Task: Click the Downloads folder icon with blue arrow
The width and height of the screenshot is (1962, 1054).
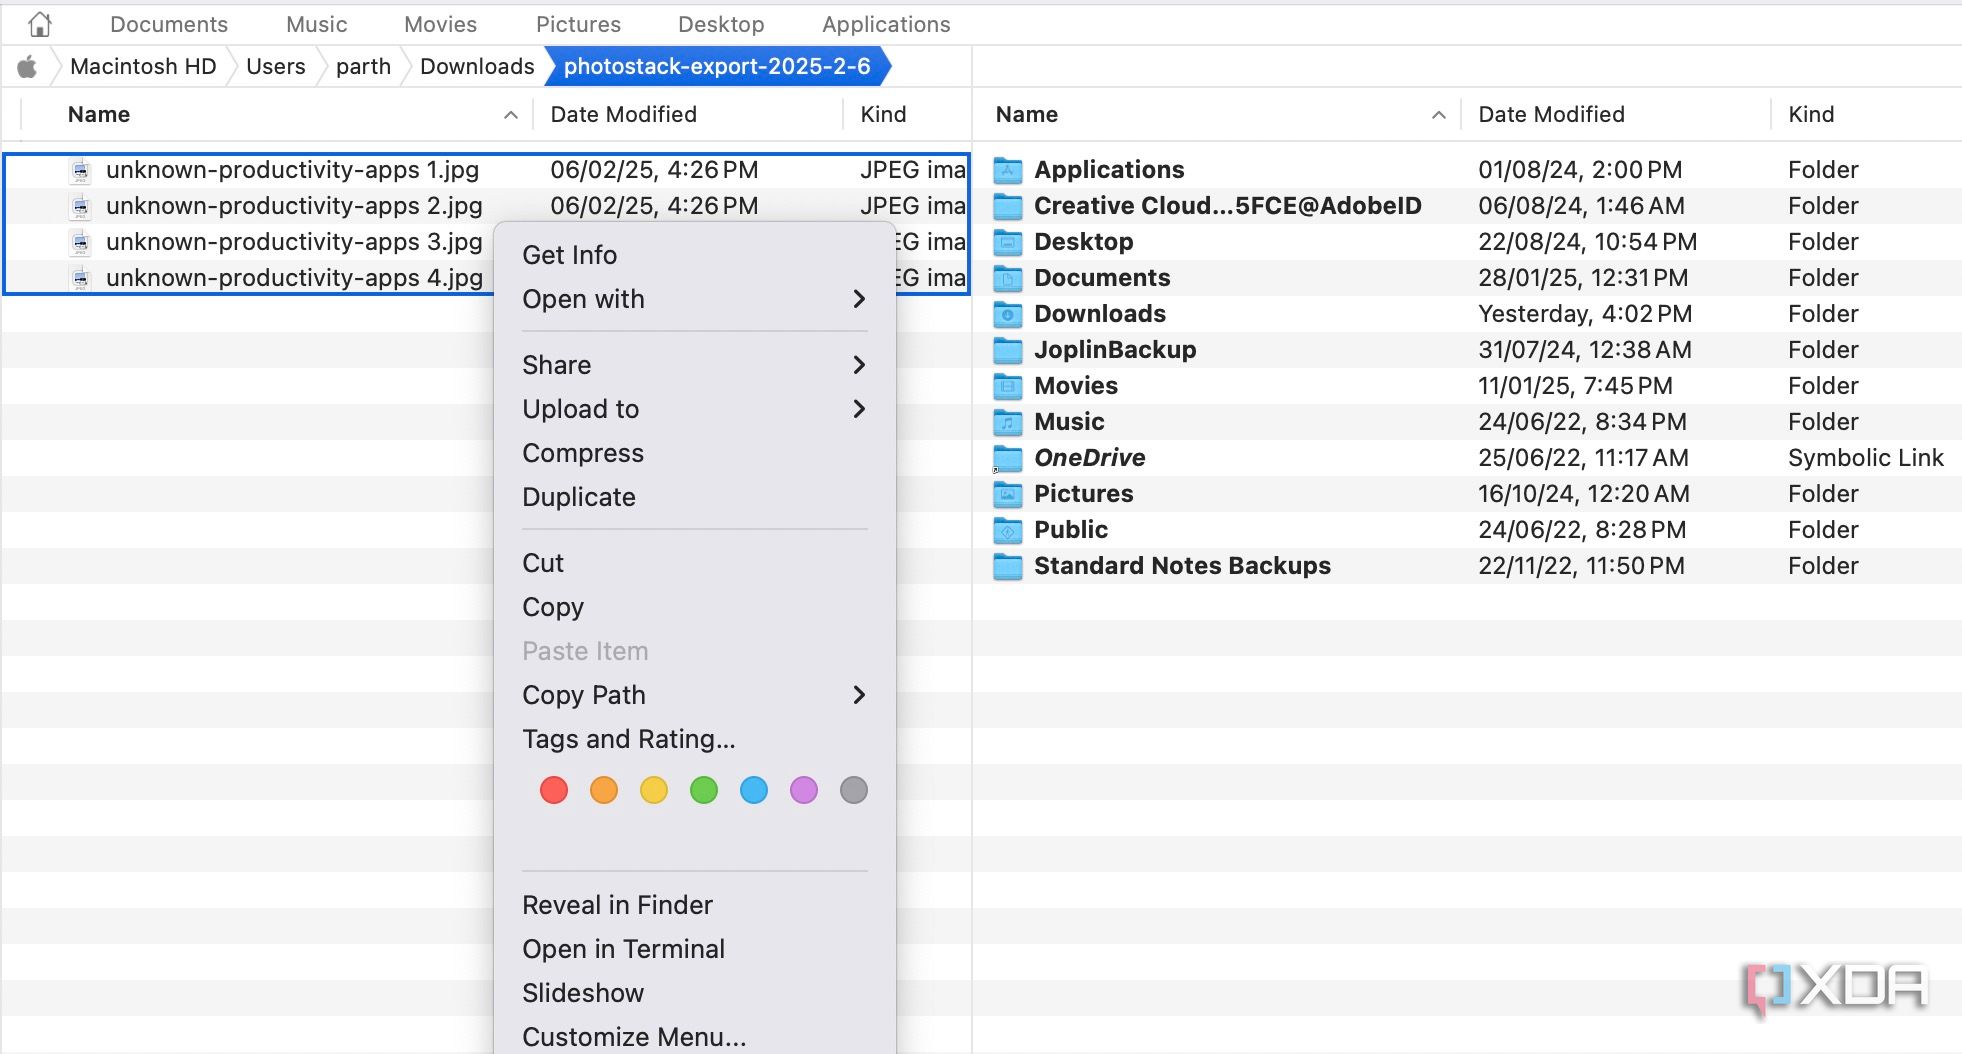Action: click(1010, 313)
